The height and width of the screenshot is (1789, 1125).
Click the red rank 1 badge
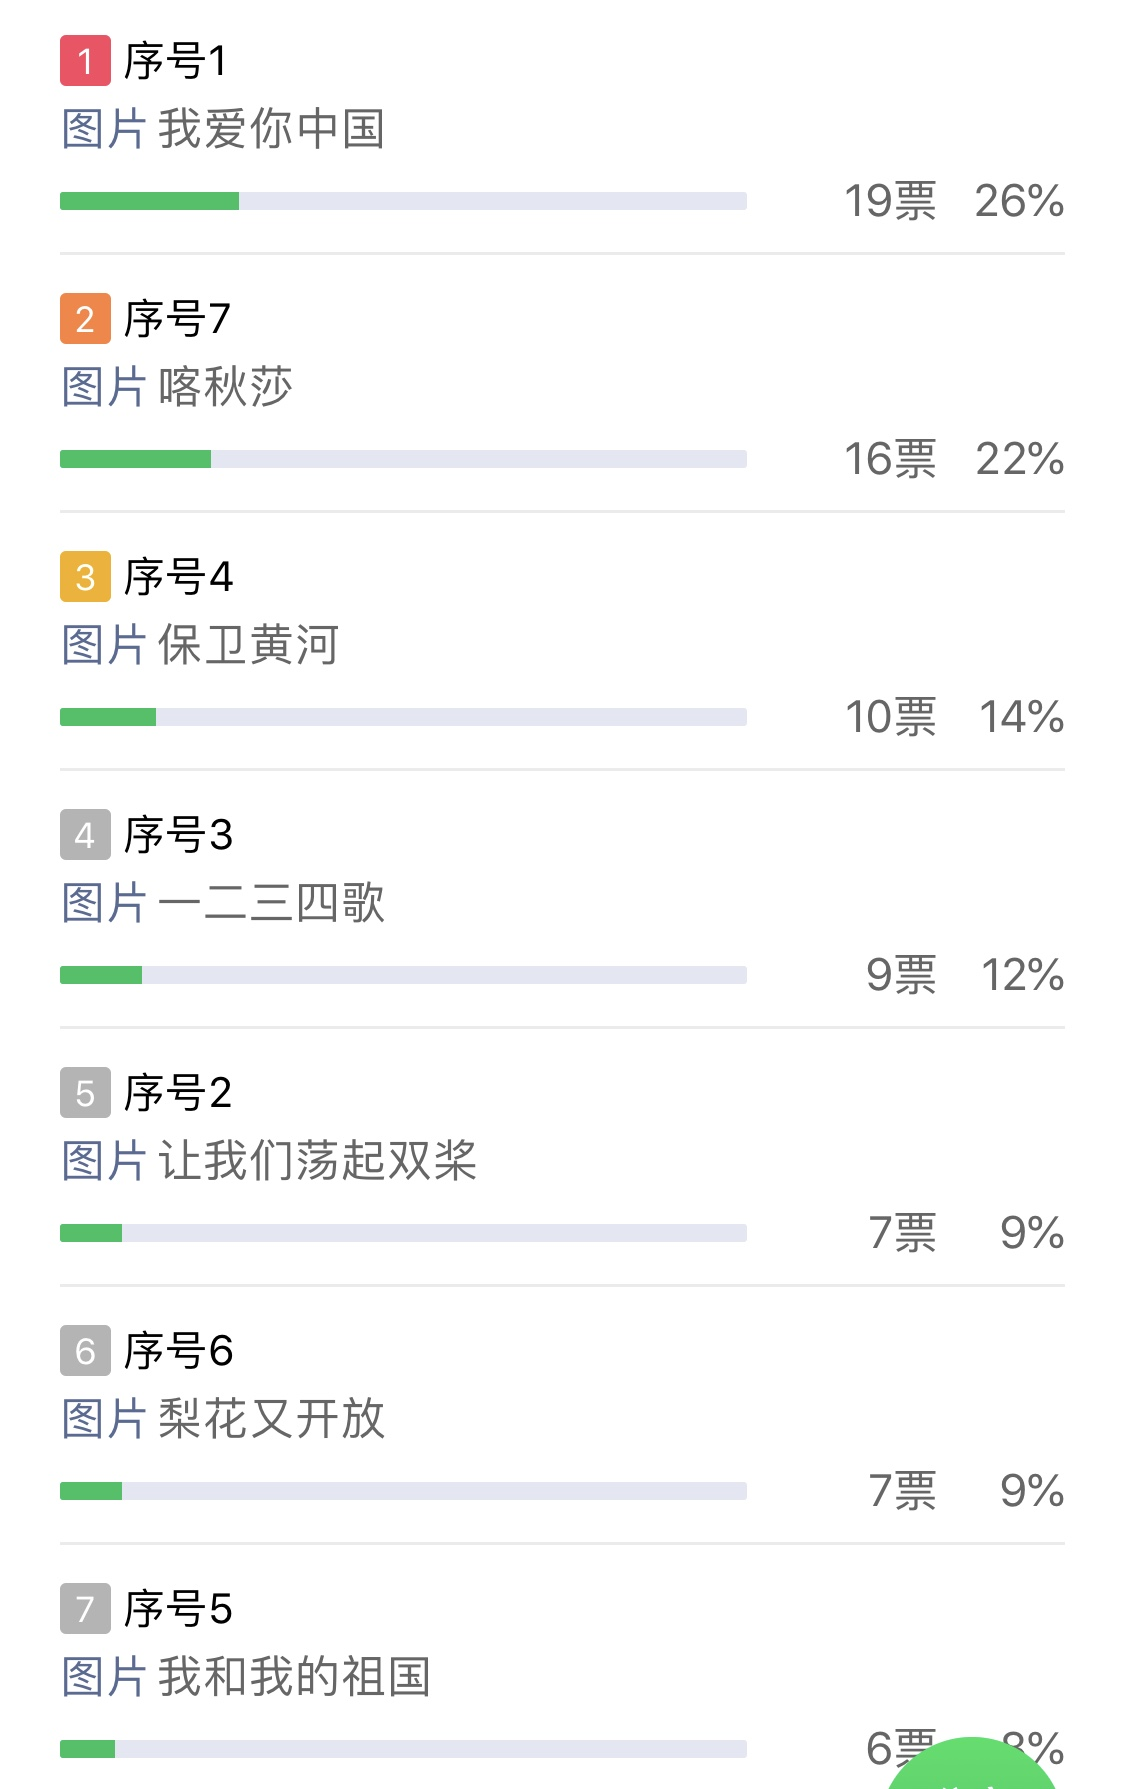(85, 61)
